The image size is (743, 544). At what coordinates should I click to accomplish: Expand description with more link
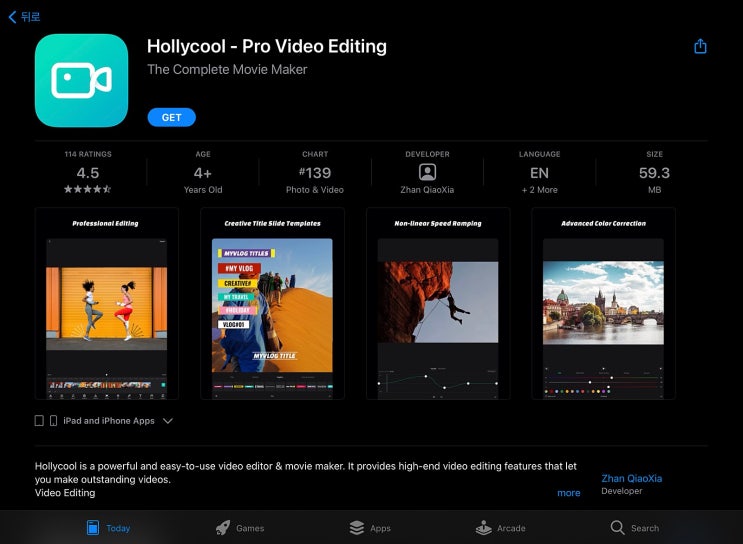pyautogui.click(x=569, y=493)
